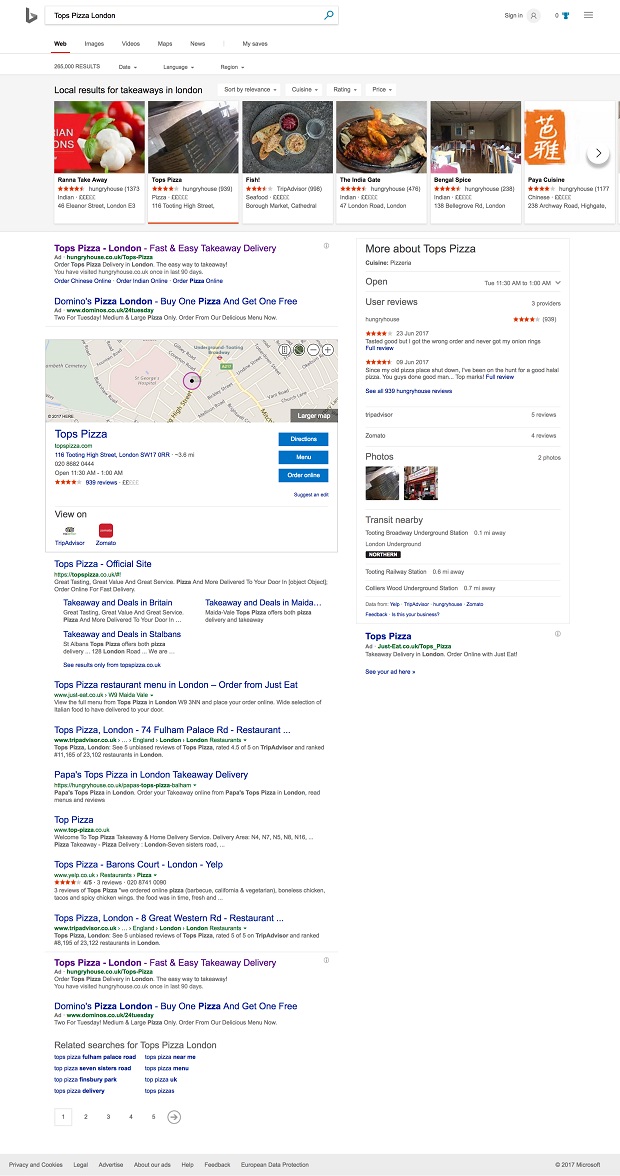The image size is (620, 1176).
Task: Click the next arrow on local results carousel
Action: pyautogui.click(x=598, y=153)
